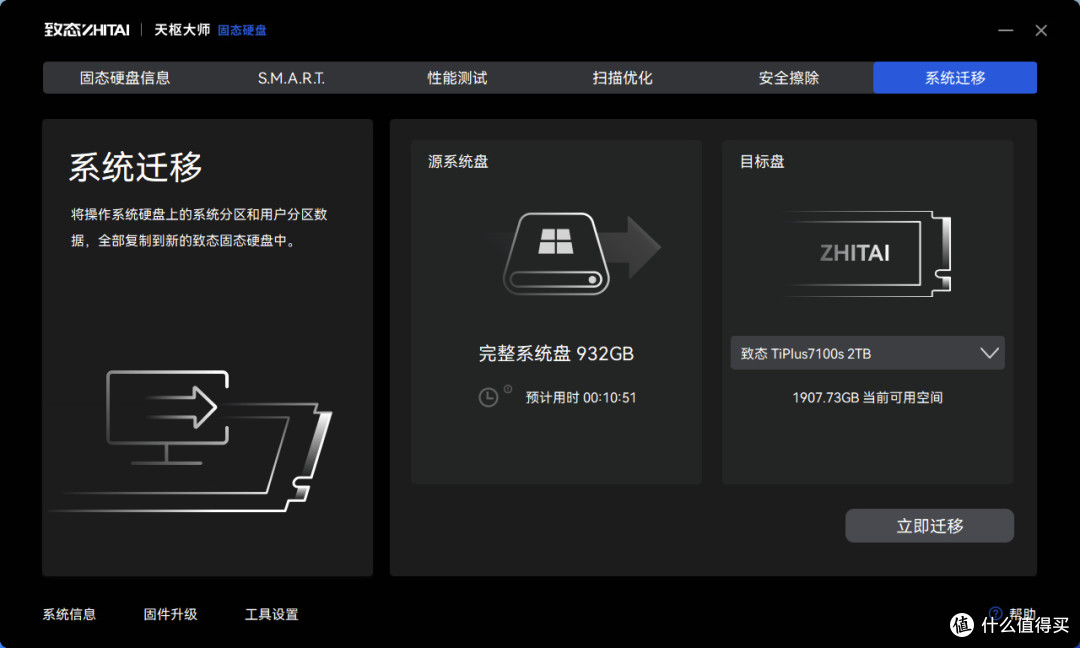The image size is (1080, 648).
Task: Click the text 预计用时 00:10:51
Action: pyautogui.click(x=581, y=397)
